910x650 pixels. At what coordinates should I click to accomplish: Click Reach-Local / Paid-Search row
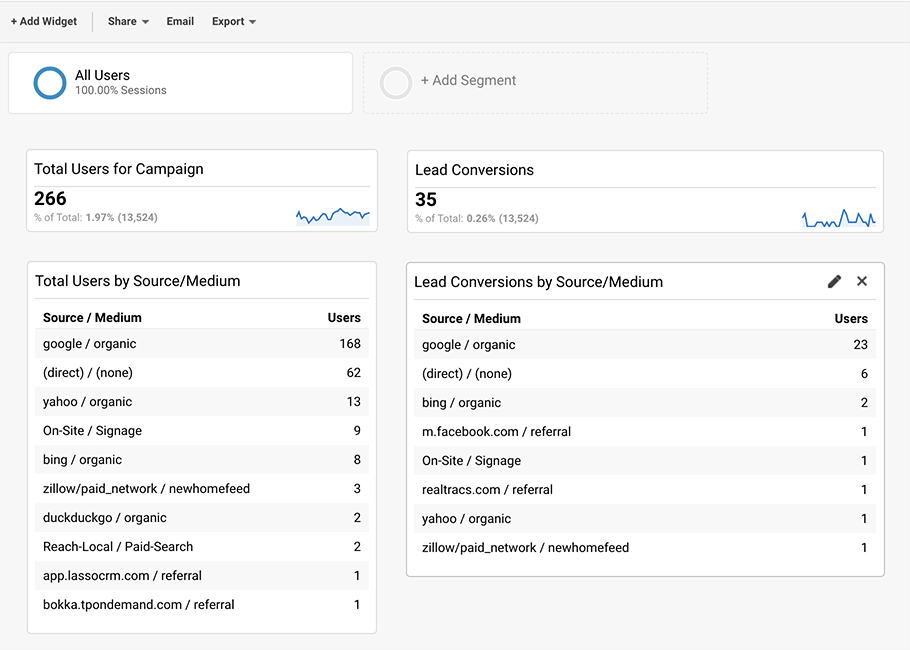202,547
